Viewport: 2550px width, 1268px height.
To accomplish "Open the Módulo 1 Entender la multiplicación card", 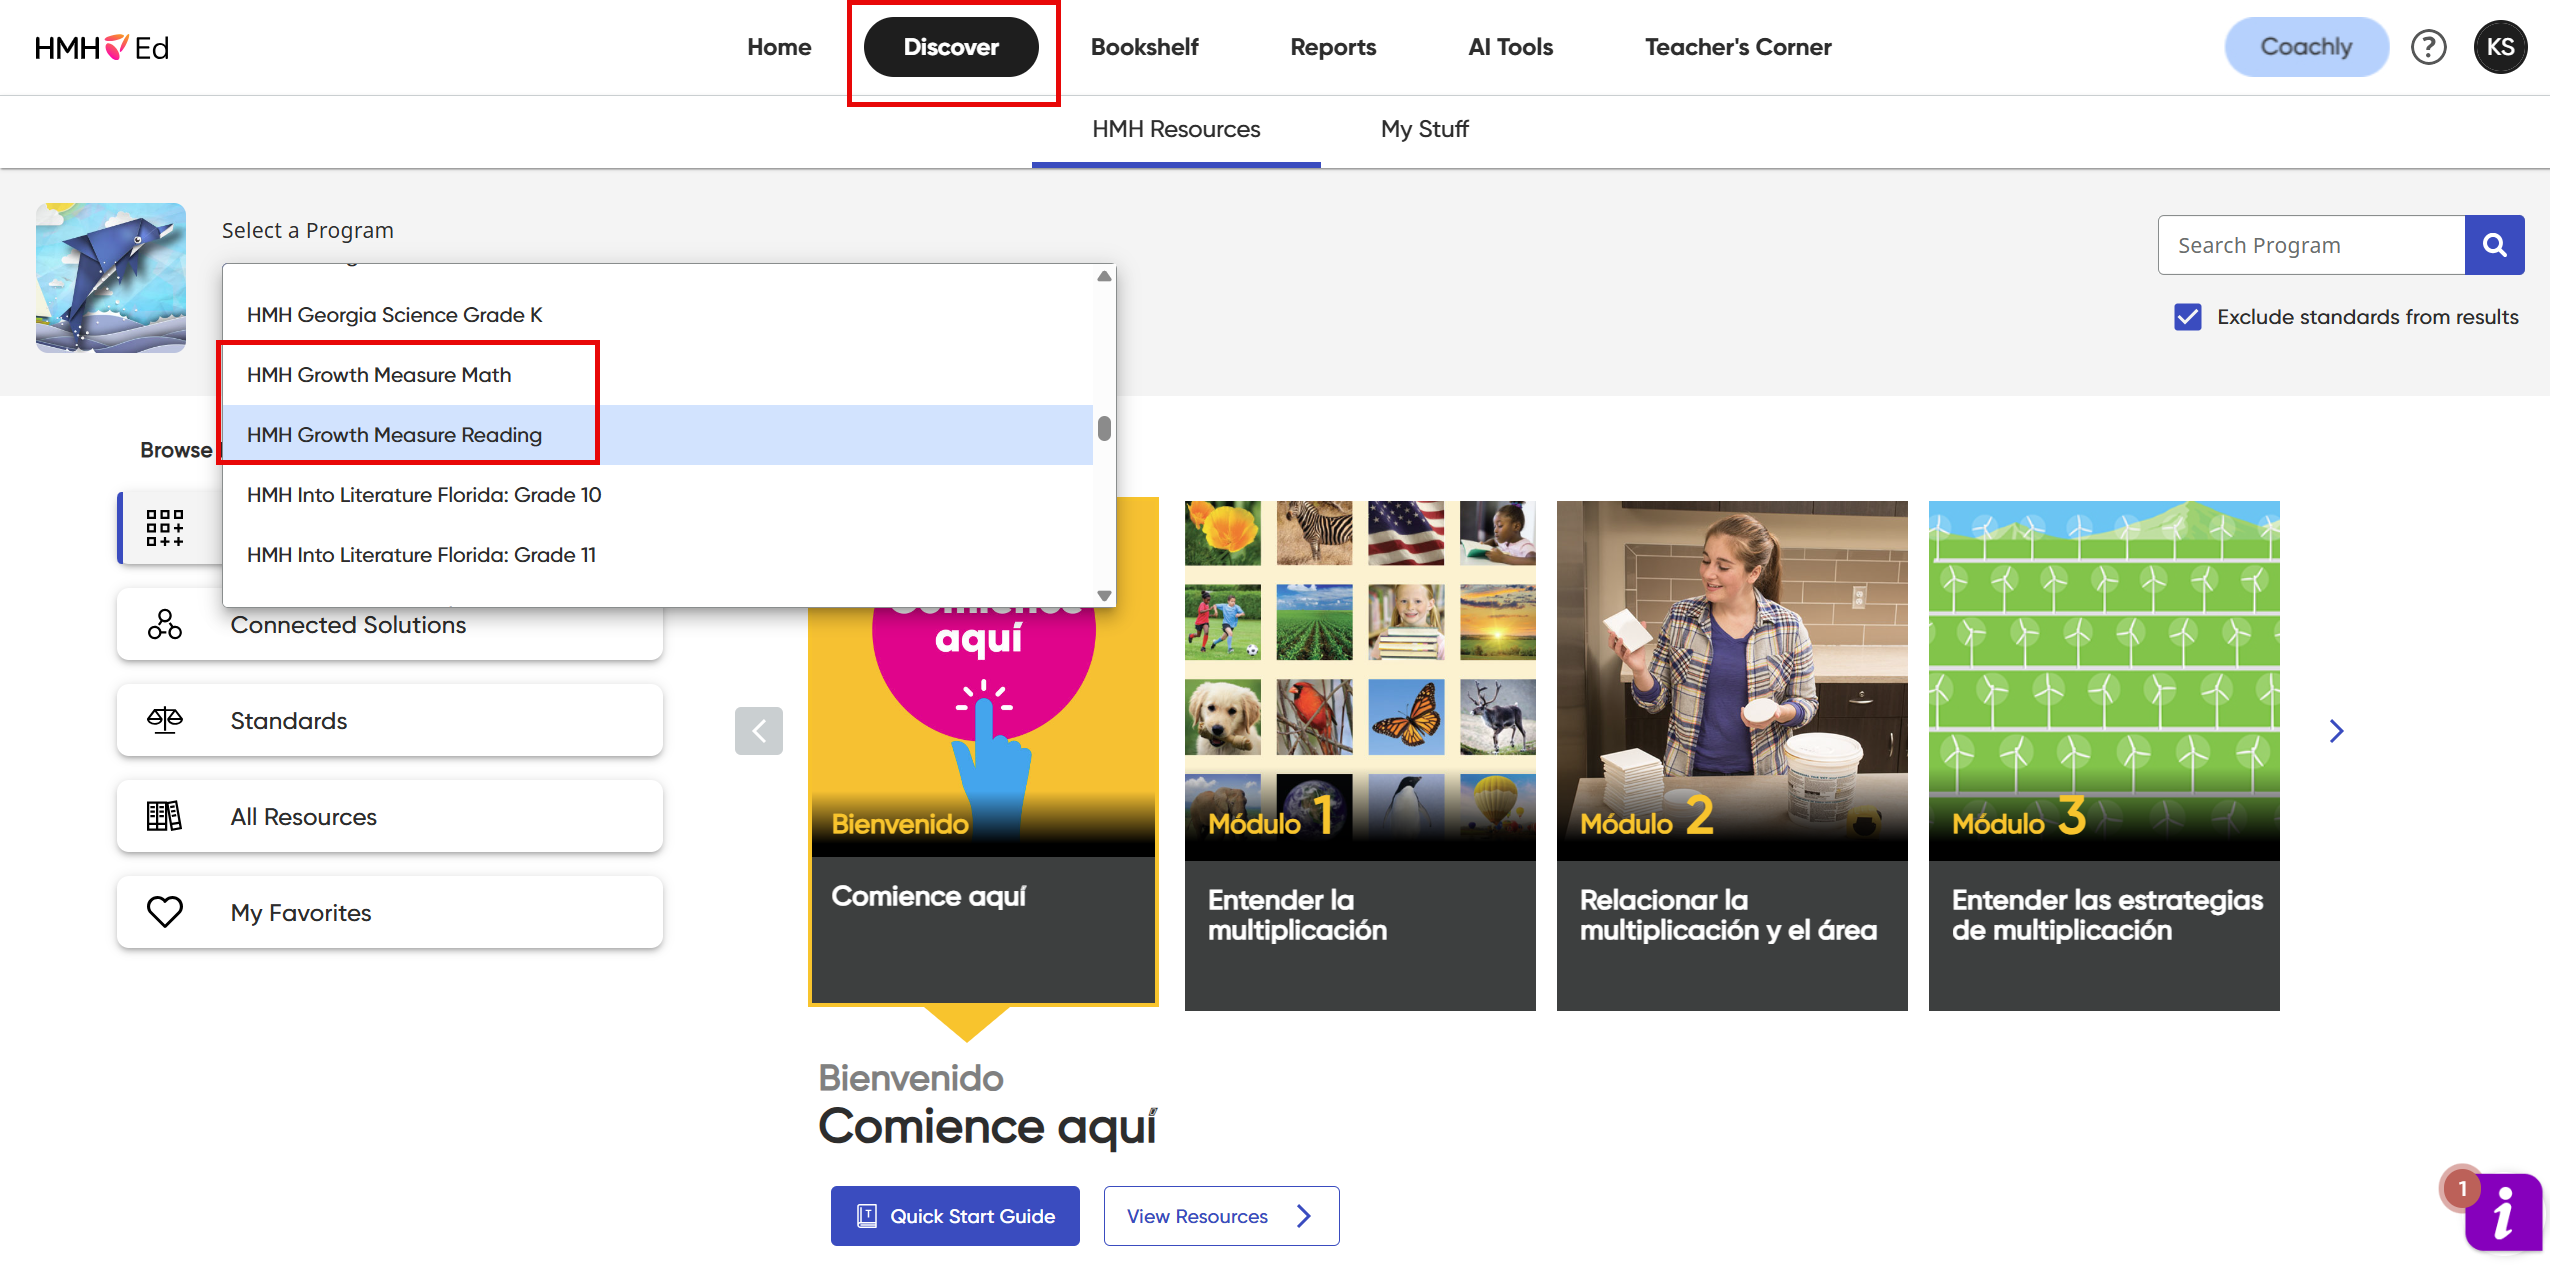I will click(1360, 756).
